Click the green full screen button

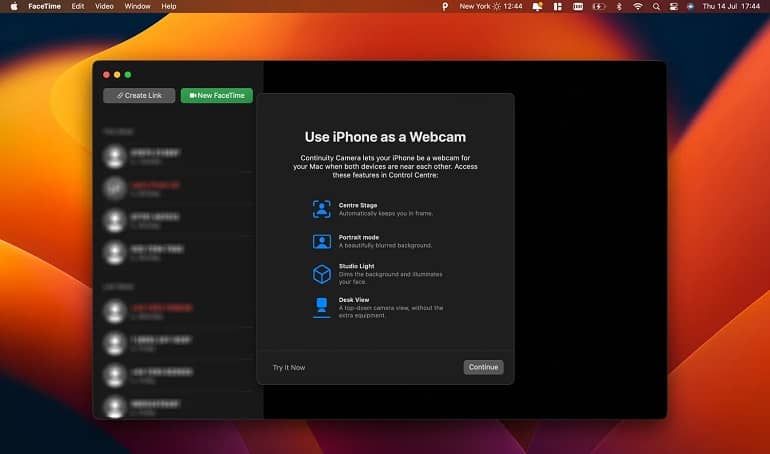128,75
